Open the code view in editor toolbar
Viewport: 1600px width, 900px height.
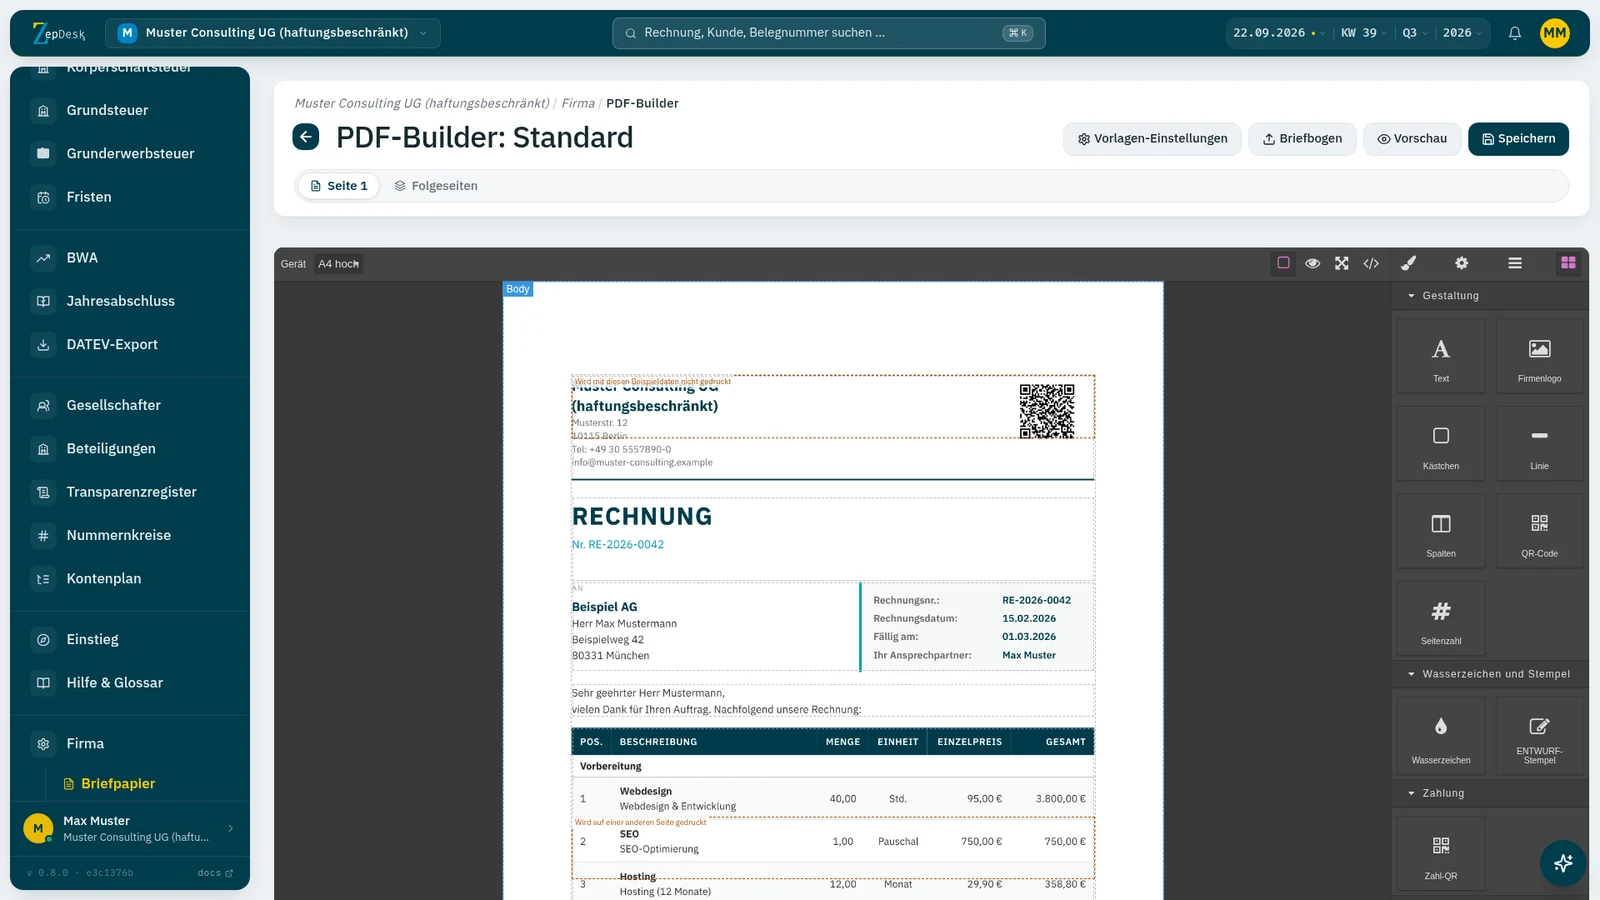click(x=1371, y=263)
